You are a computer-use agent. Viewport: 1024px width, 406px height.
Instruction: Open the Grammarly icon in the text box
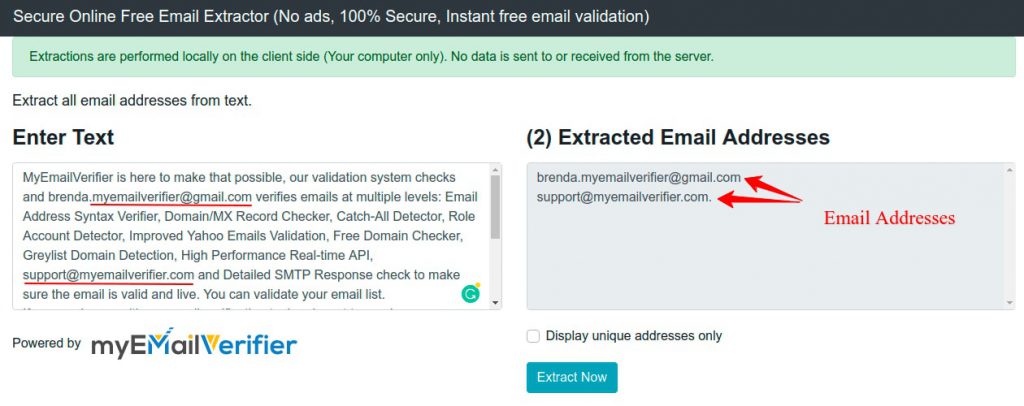[x=470, y=294]
